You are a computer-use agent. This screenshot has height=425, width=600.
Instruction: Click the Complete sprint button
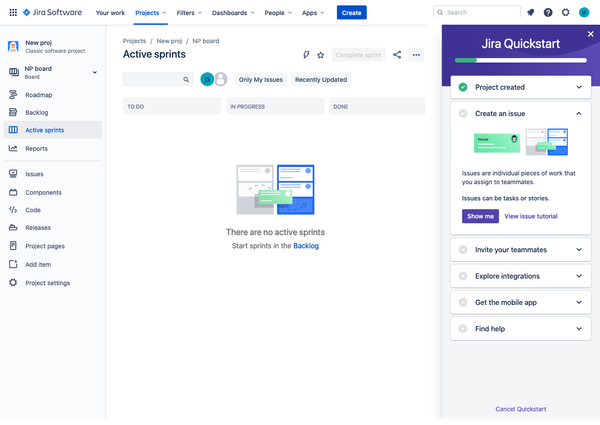[x=359, y=55]
